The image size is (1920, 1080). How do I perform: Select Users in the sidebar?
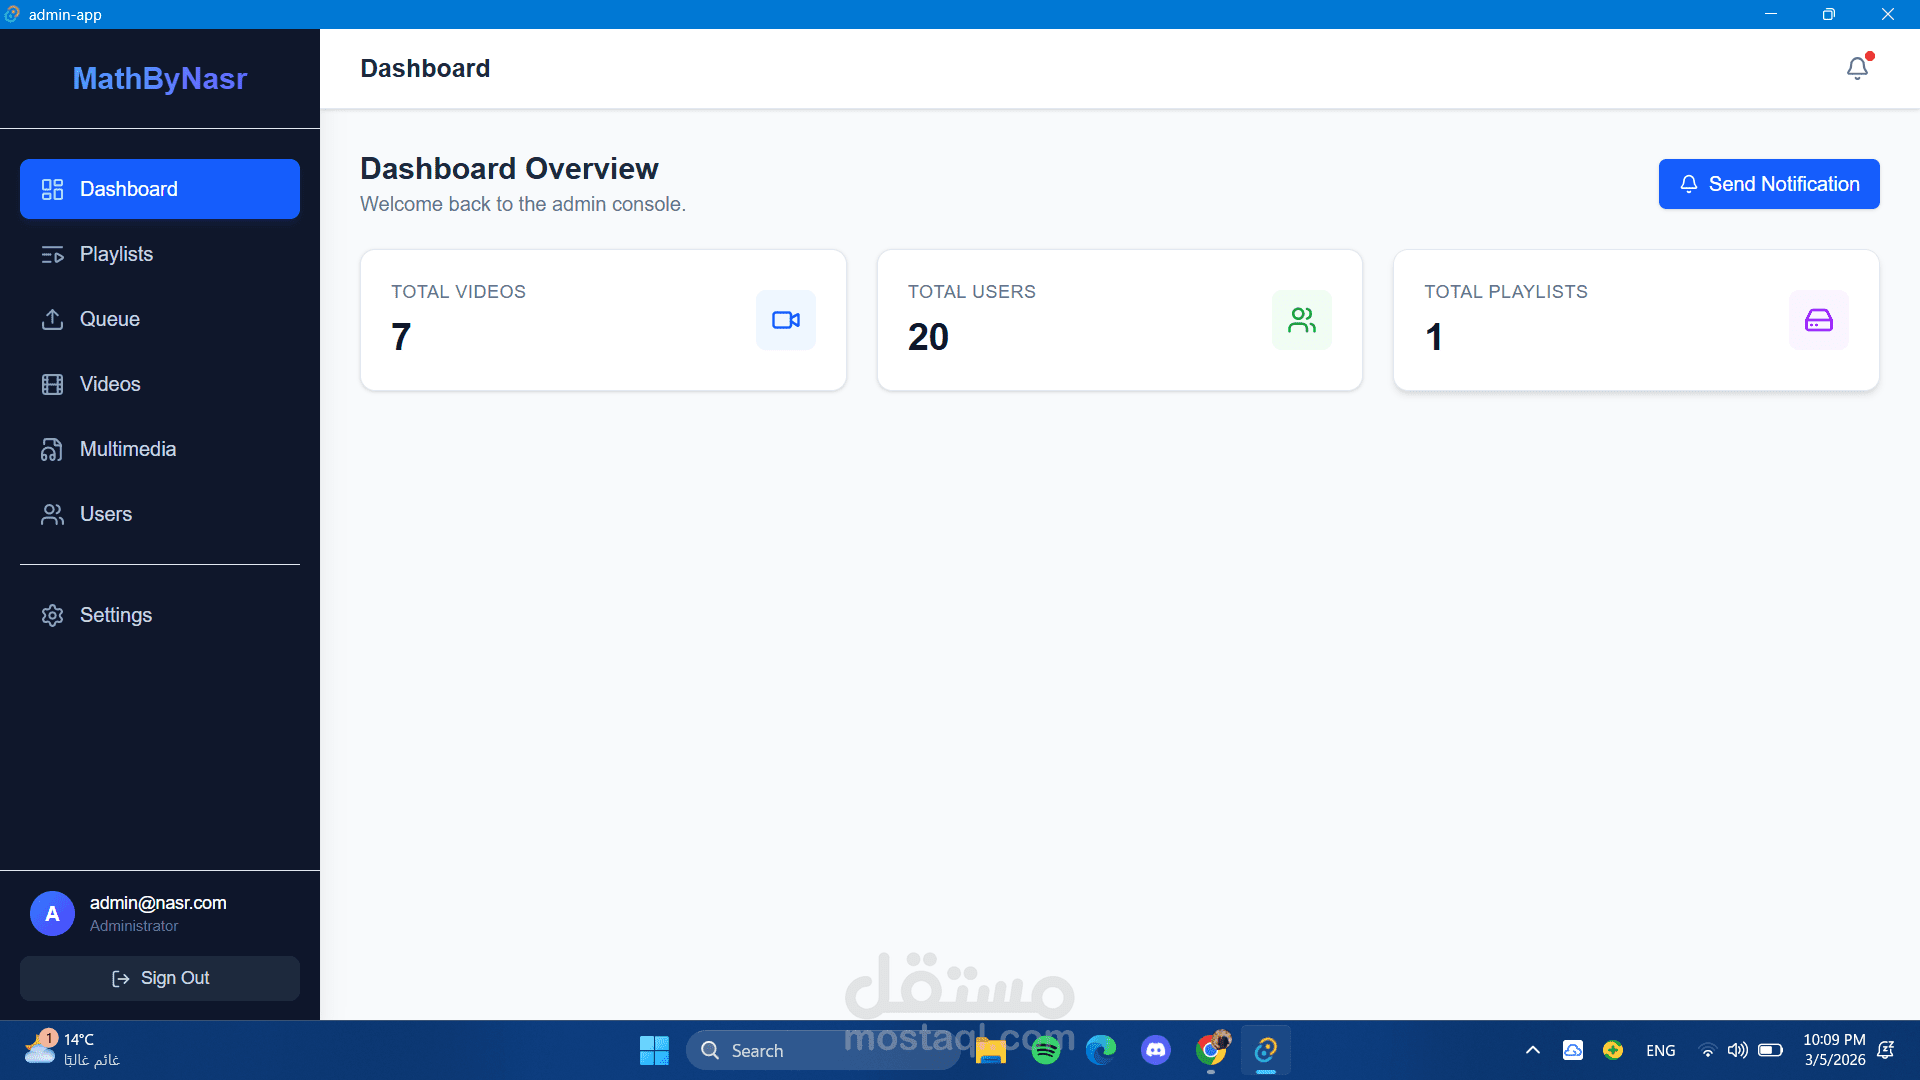click(x=105, y=514)
